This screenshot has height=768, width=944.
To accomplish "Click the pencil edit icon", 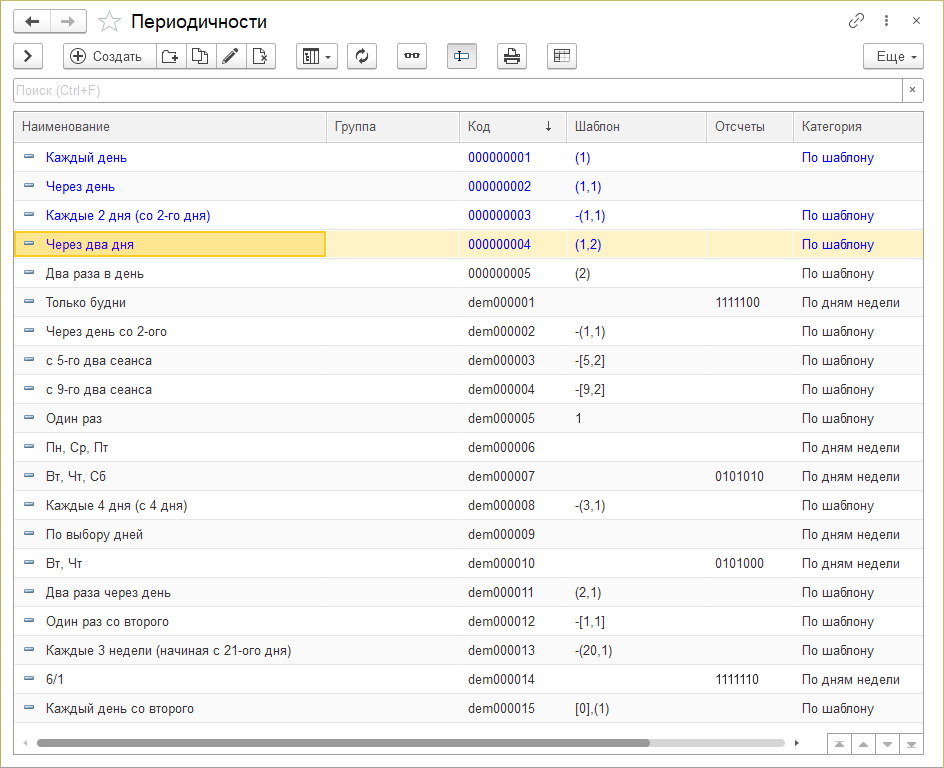I will 230,56.
